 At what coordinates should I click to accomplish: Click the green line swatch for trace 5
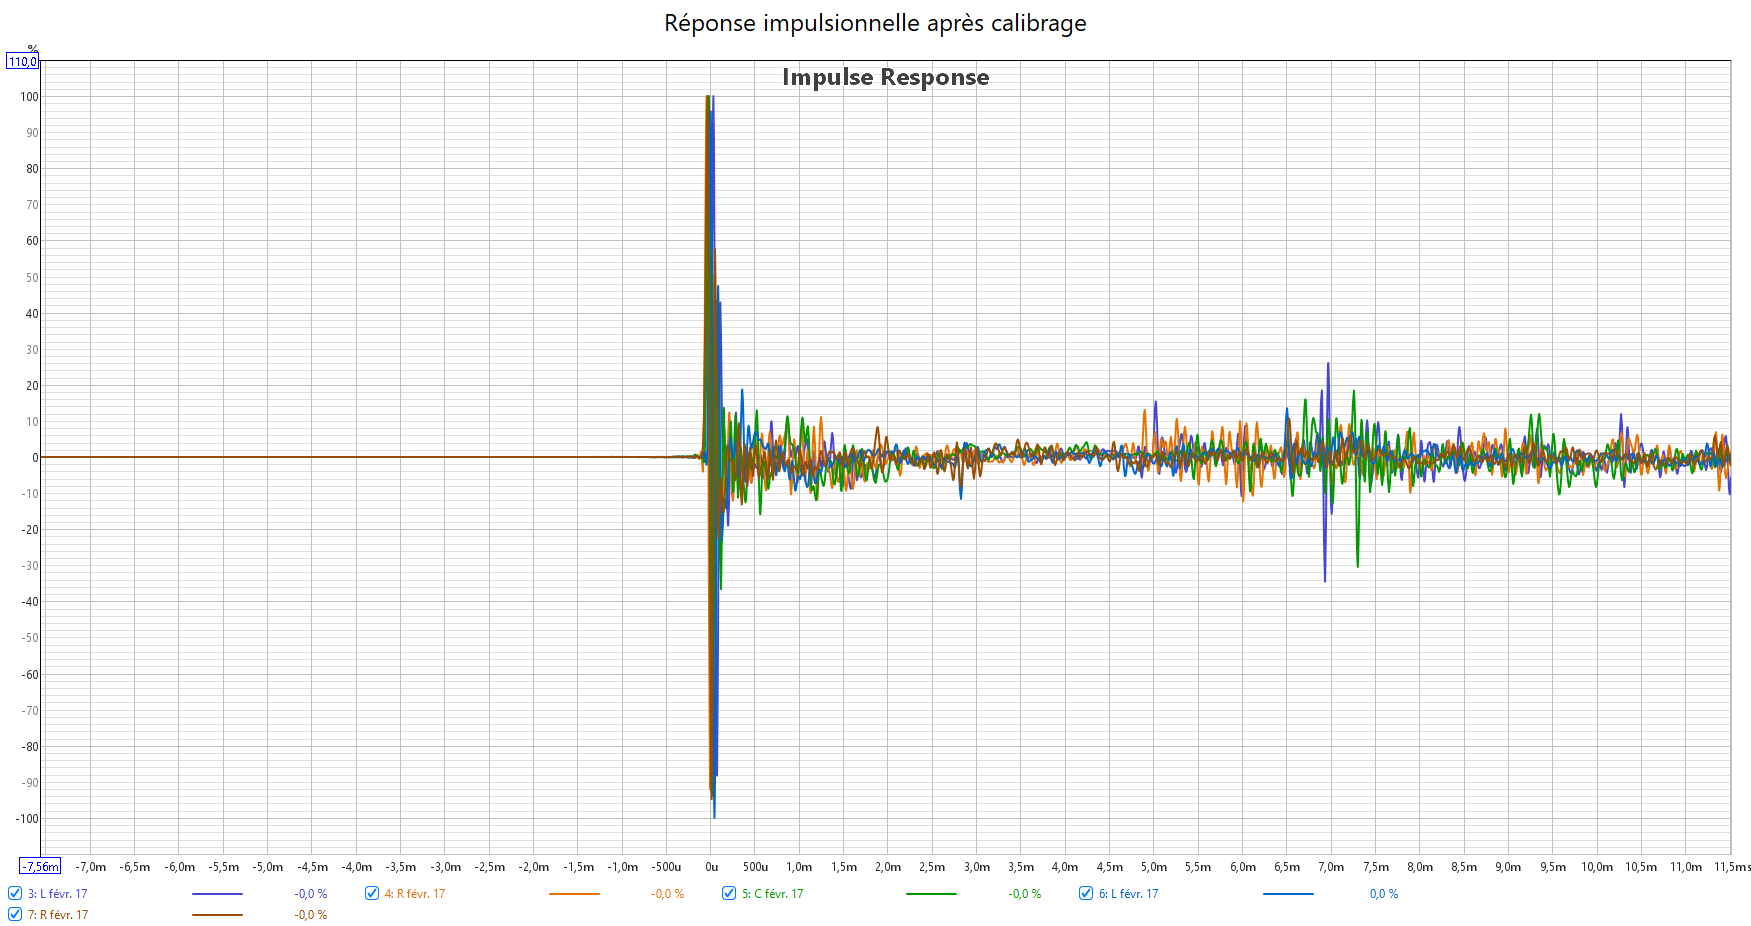click(x=931, y=894)
